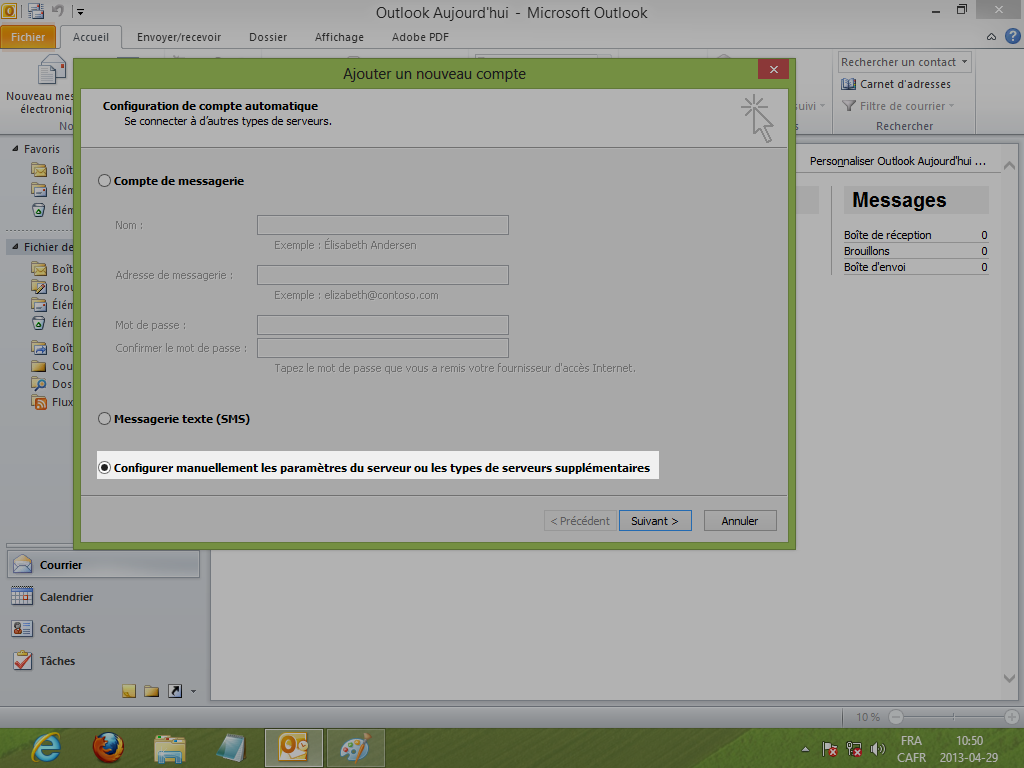This screenshot has width=1024, height=768.
Task: Switch to the Accueil ribbon tab
Action: (91, 37)
